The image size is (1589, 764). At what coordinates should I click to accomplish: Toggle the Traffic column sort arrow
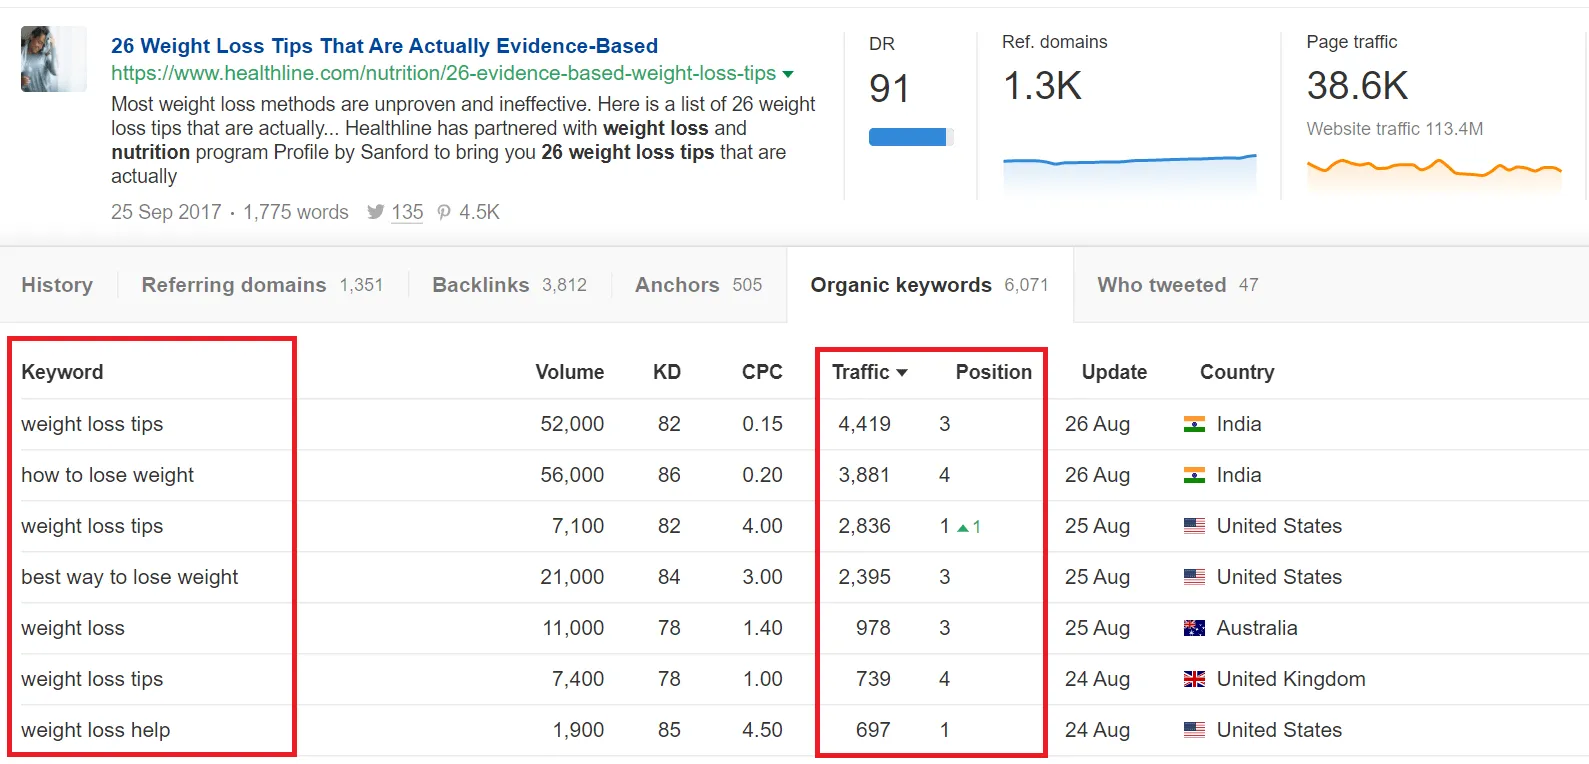(902, 373)
